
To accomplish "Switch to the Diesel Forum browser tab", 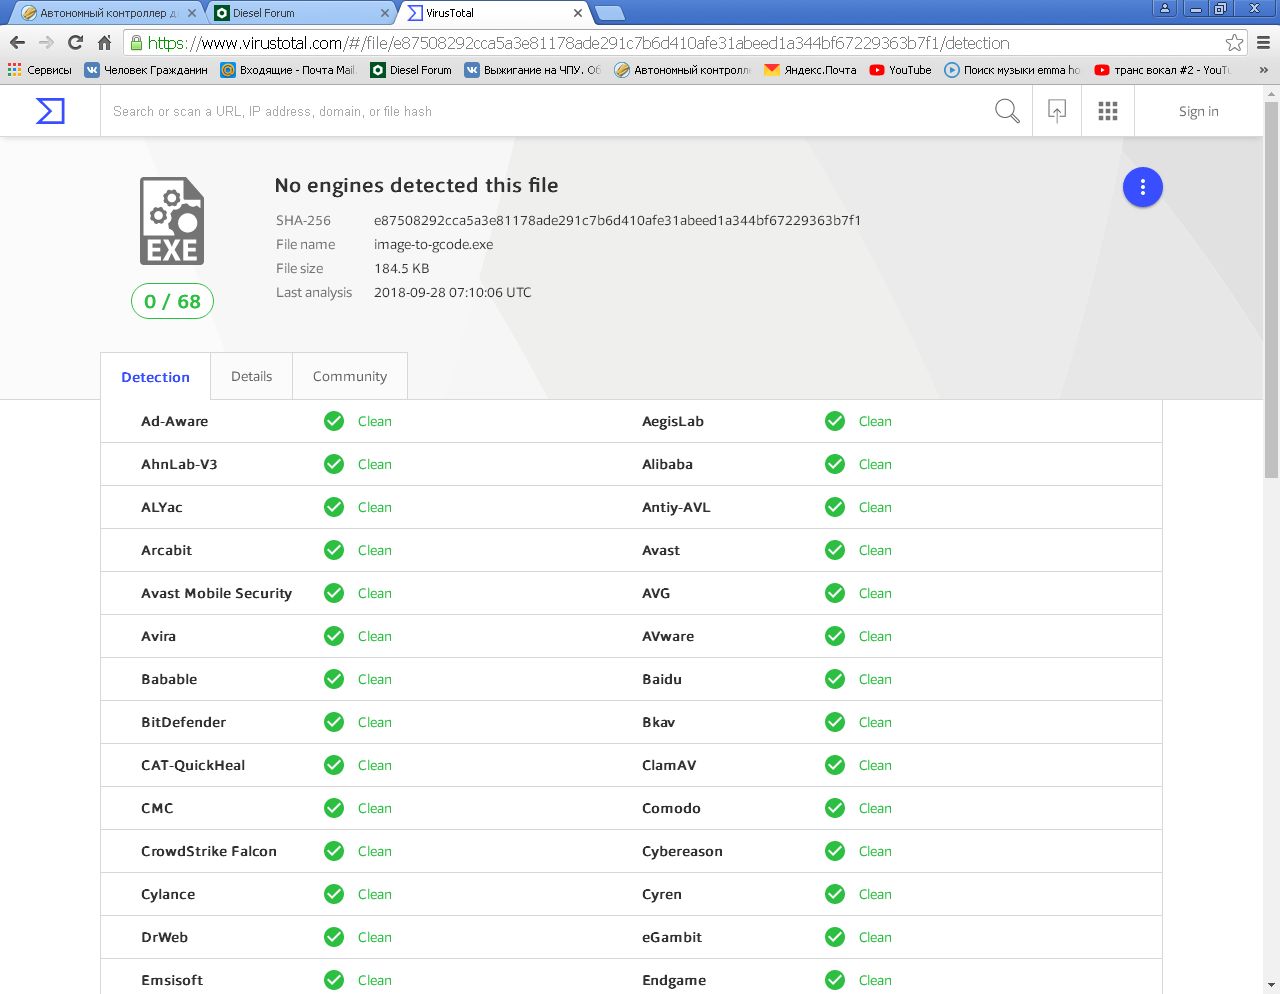I will coord(302,13).
